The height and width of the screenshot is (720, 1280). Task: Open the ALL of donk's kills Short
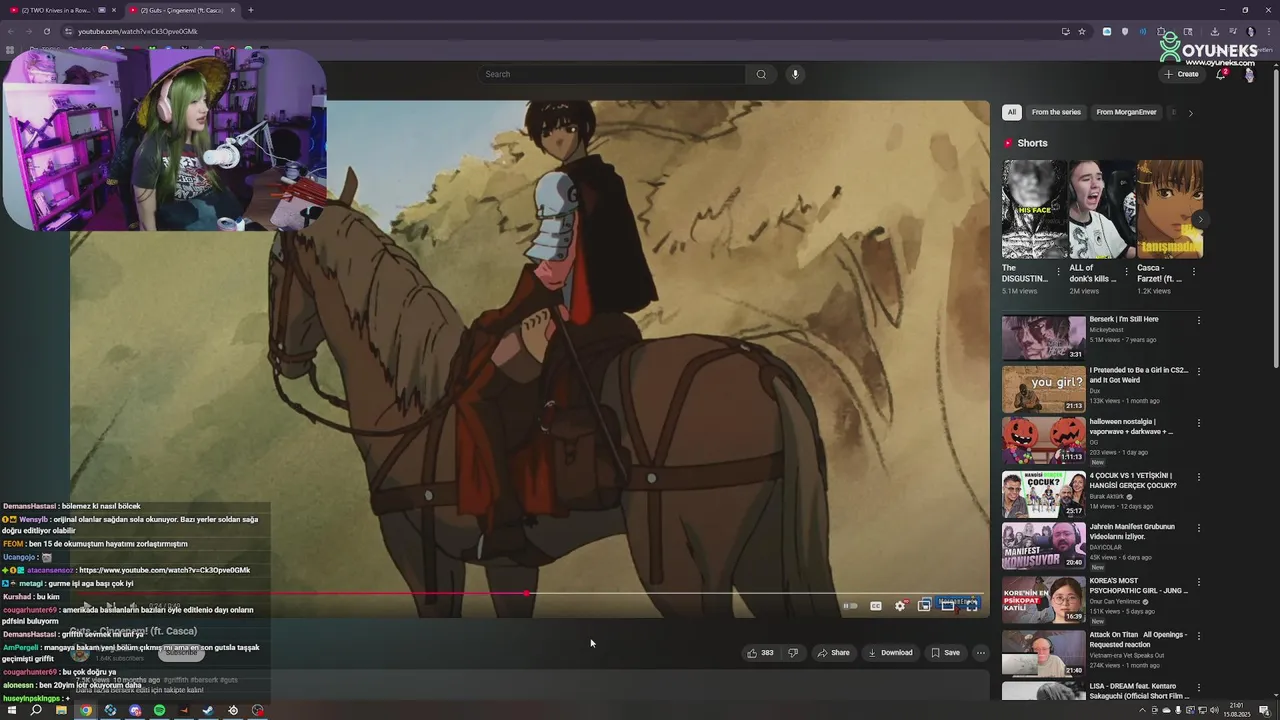pos(1102,209)
